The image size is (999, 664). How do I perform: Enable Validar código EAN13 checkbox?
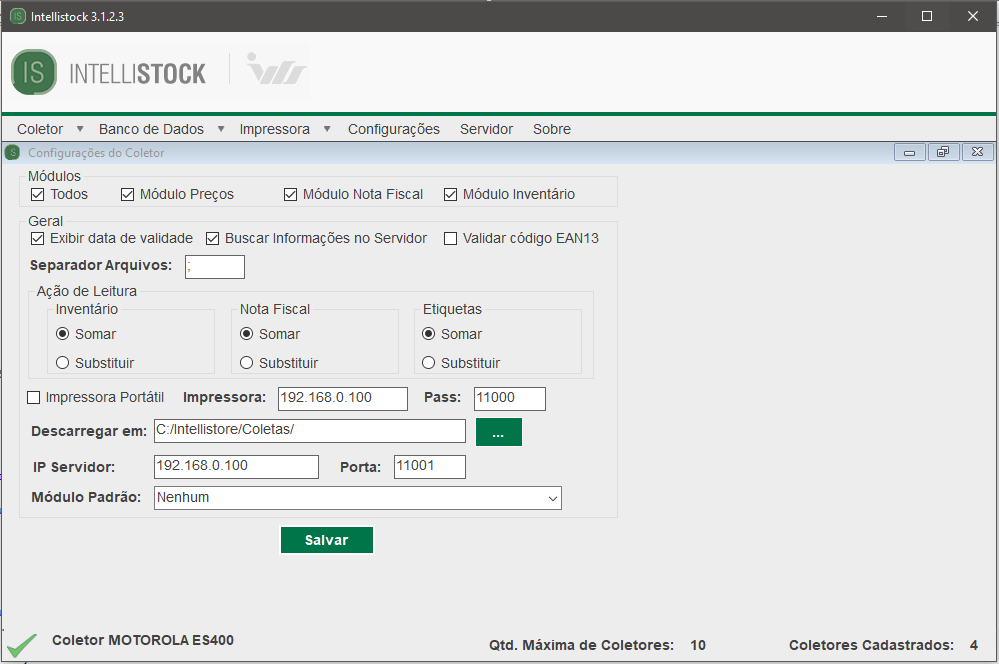pos(451,239)
